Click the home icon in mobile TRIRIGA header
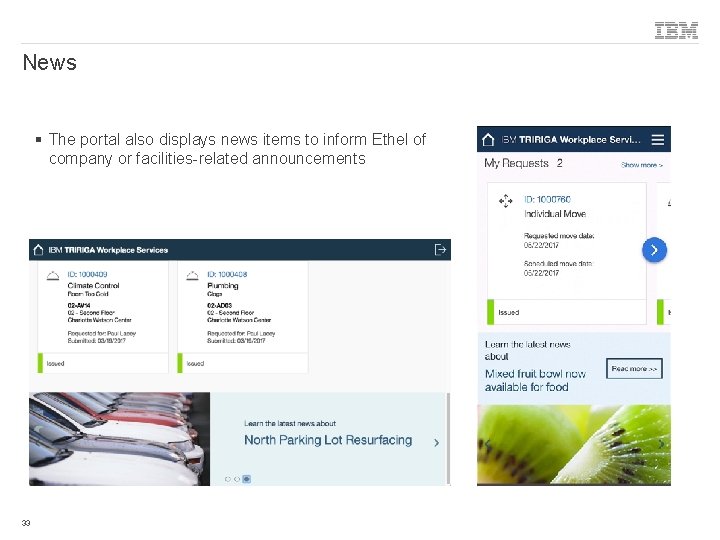Viewport: 720px width, 540px height. [x=488, y=140]
